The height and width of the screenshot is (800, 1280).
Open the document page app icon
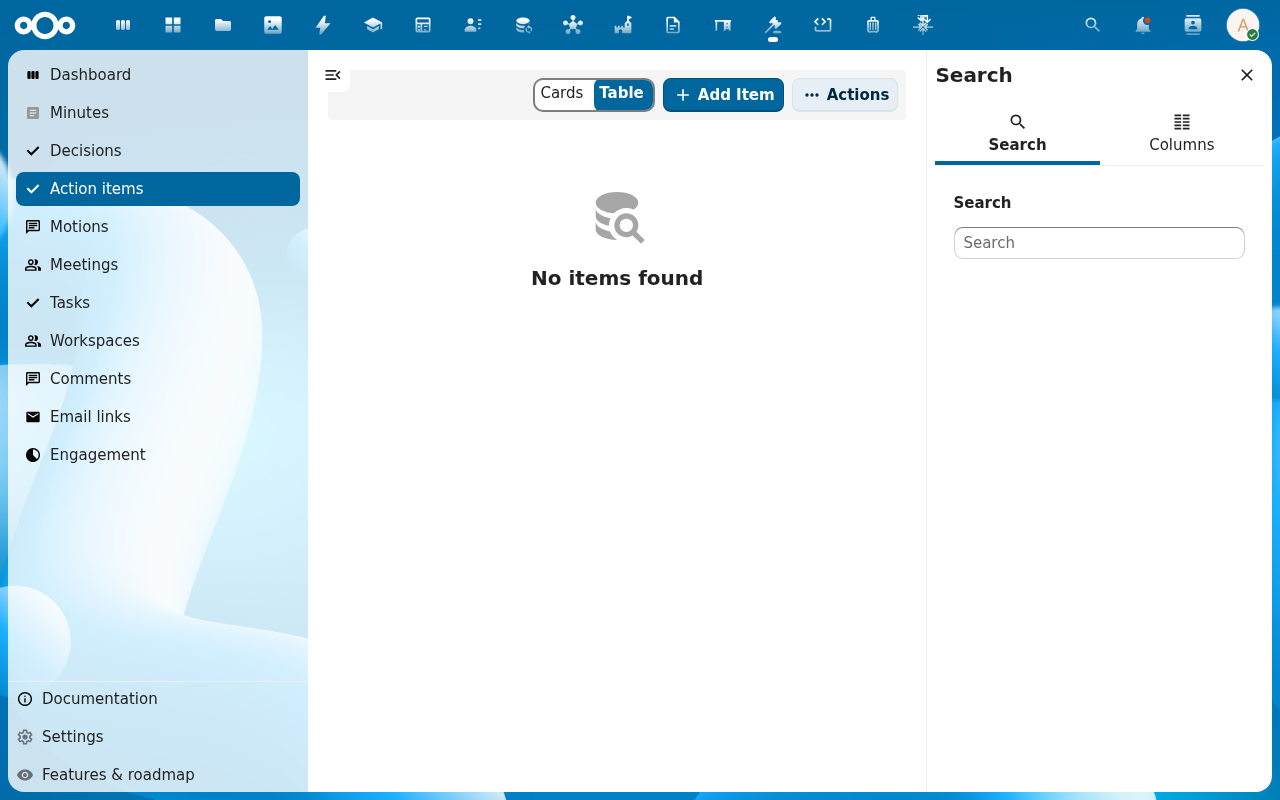click(673, 25)
